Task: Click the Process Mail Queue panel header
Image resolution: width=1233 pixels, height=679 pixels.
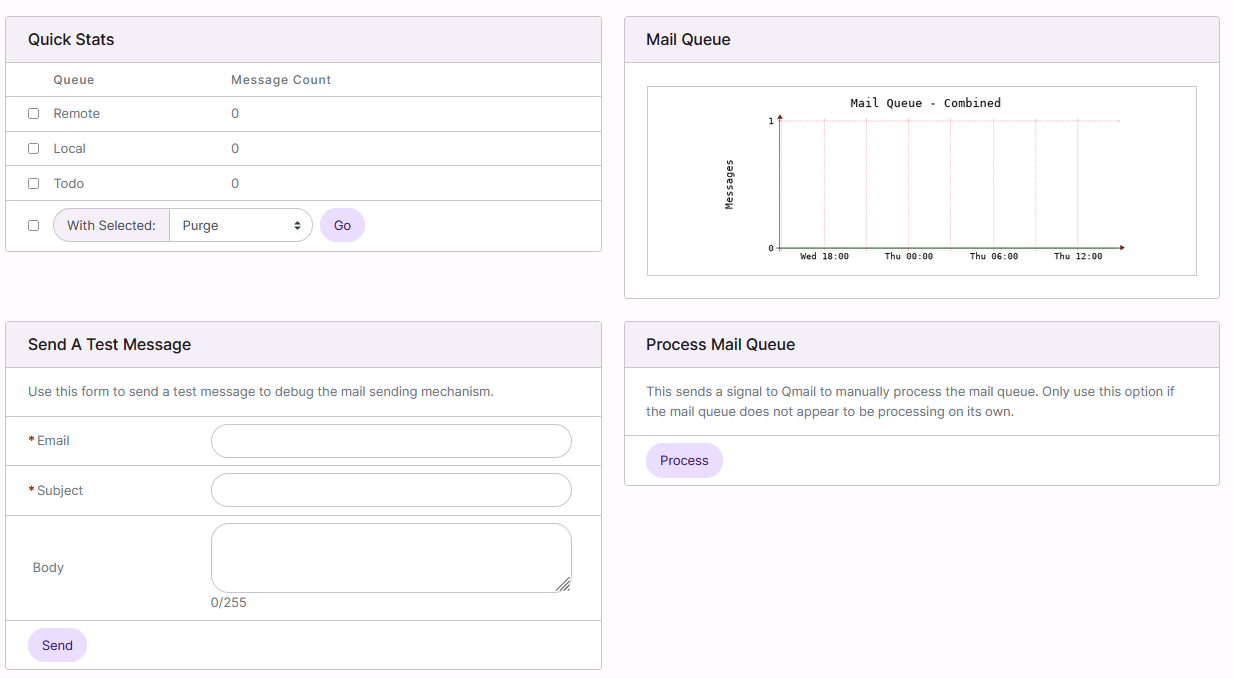Action: coord(720,344)
